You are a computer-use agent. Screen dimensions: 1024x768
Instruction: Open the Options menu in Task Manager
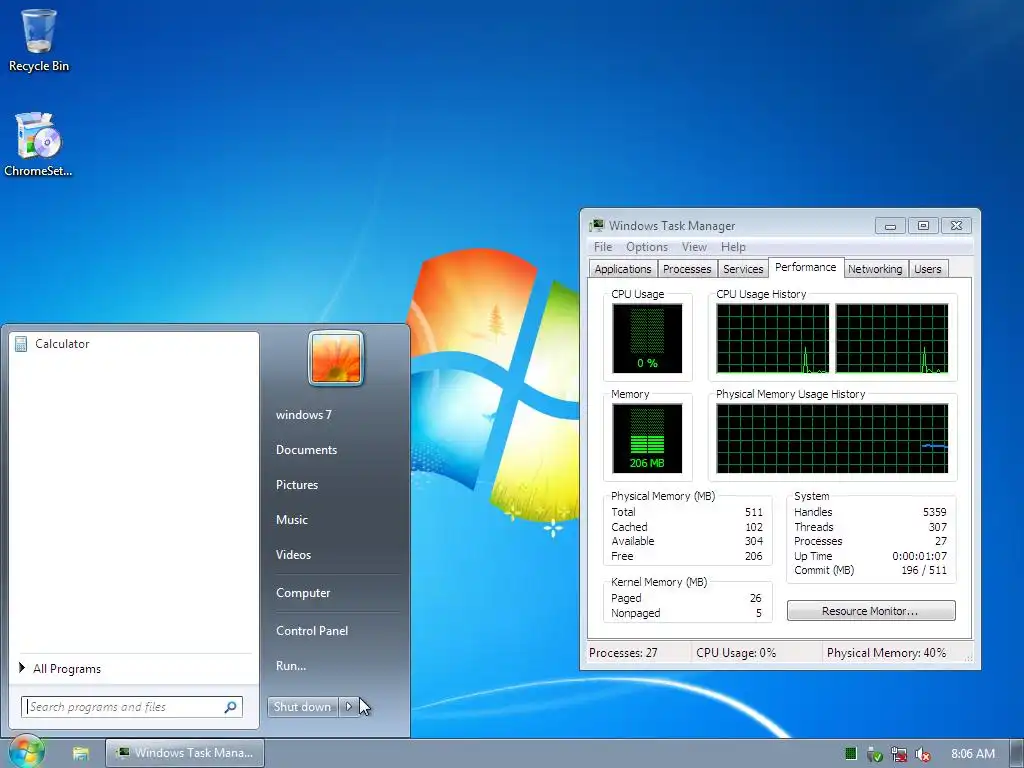coord(647,247)
